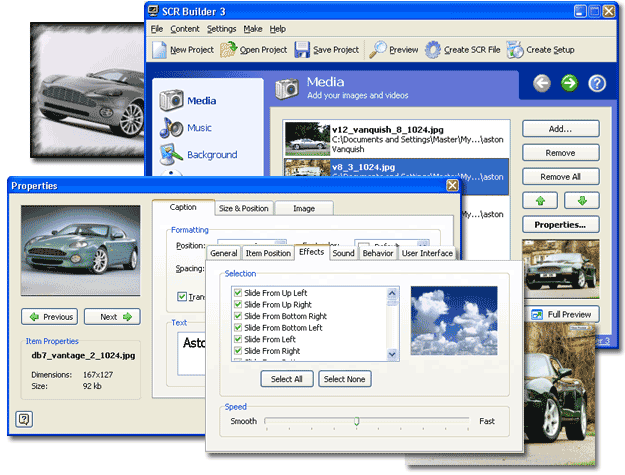
Task: Select v12_vanquish_8_1024.jpg media item
Action: pyautogui.click(x=396, y=139)
